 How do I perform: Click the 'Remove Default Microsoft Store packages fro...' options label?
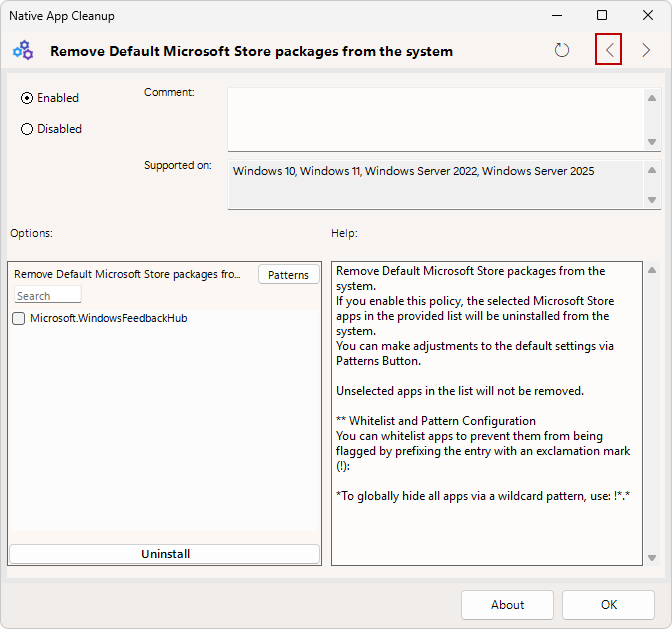127,274
